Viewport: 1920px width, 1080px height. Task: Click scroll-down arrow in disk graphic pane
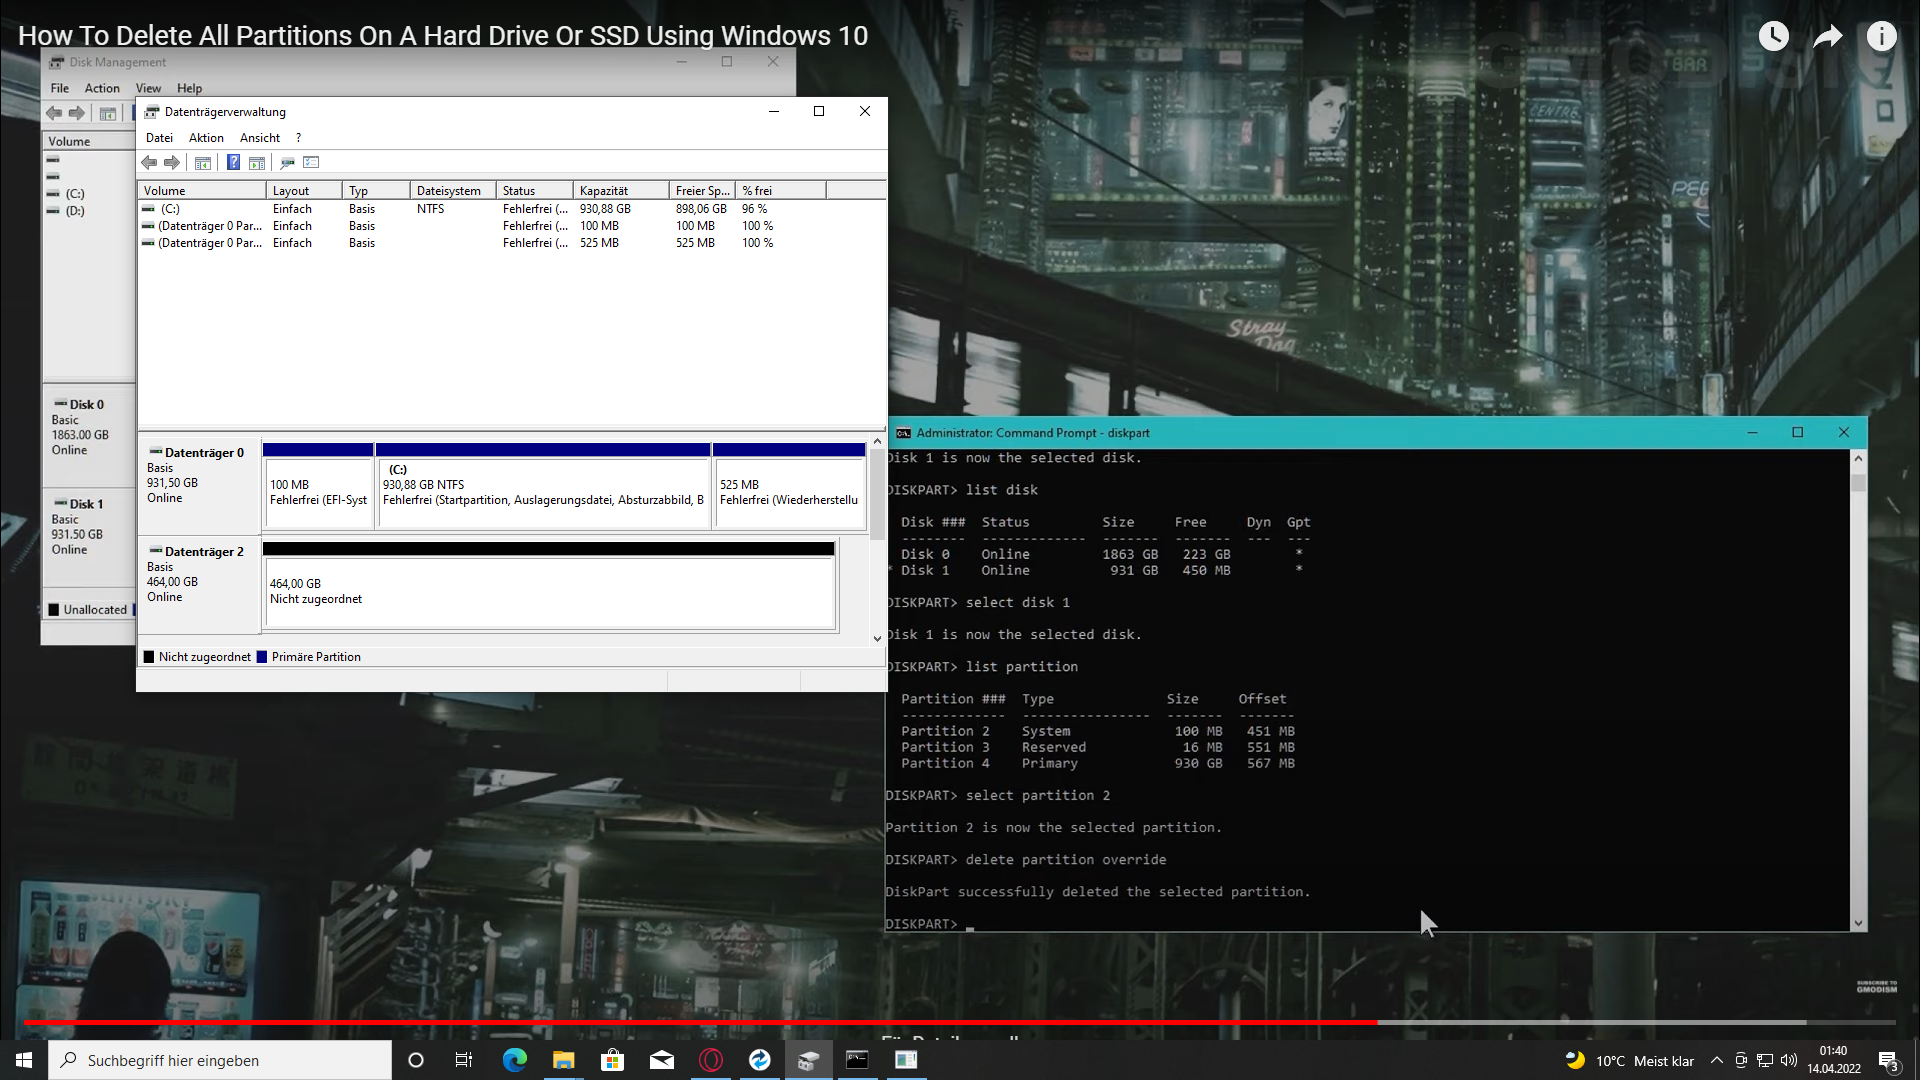pyautogui.click(x=877, y=638)
